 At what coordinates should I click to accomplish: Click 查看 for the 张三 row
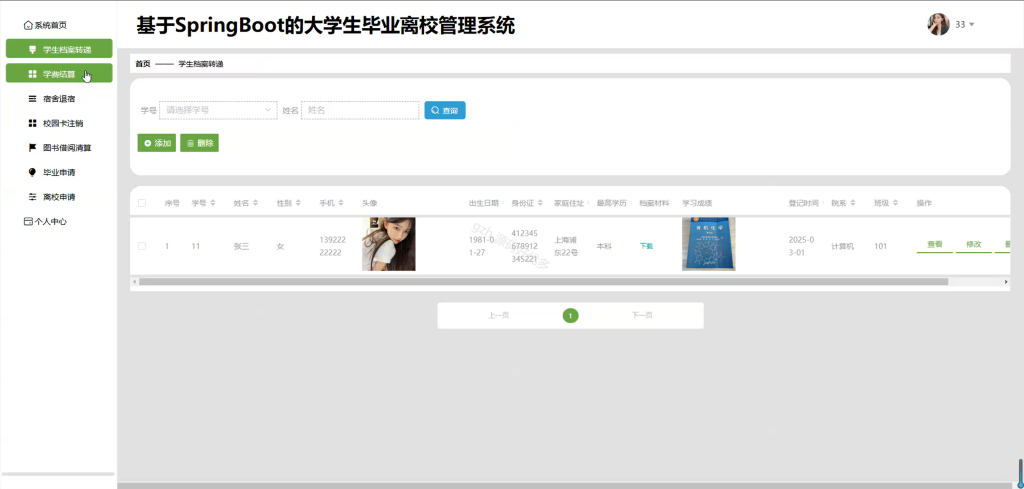coord(935,244)
